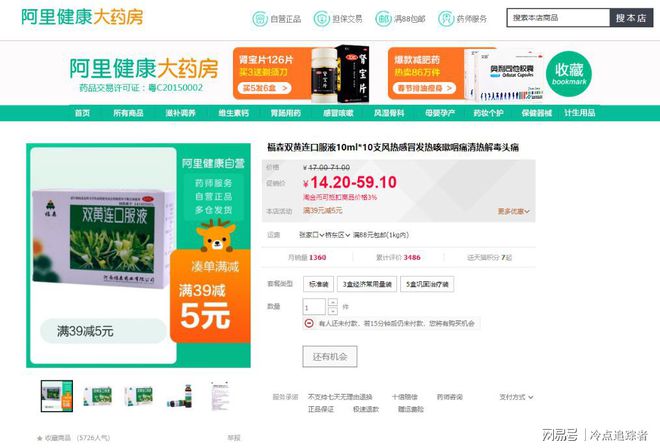This screenshot has height=448, width=660.
Task: Click the 药师咨询 service link
Action: click(x=450, y=397)
